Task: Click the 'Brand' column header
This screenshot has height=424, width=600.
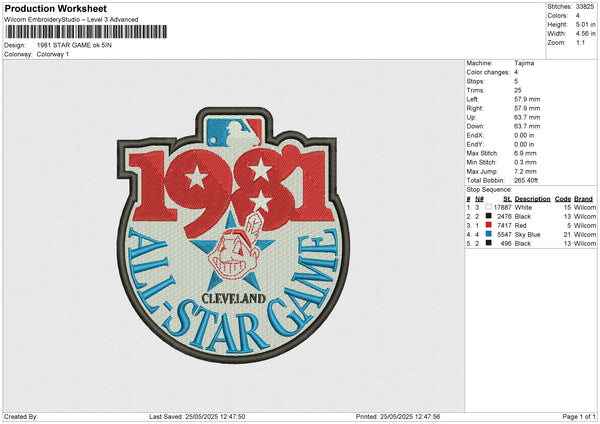Action: tap(583, 199)
